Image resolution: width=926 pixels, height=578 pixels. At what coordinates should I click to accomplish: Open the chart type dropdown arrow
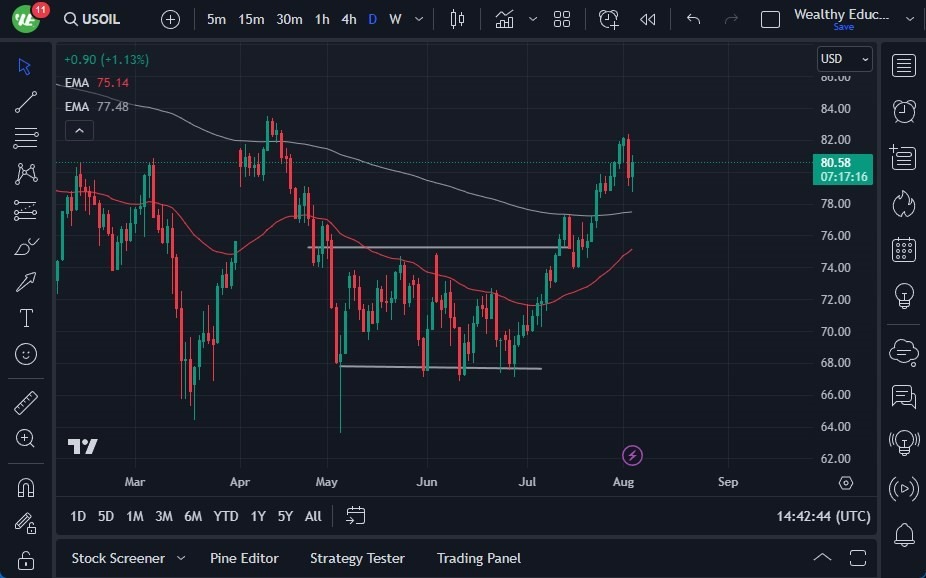(x=533, y=18)
